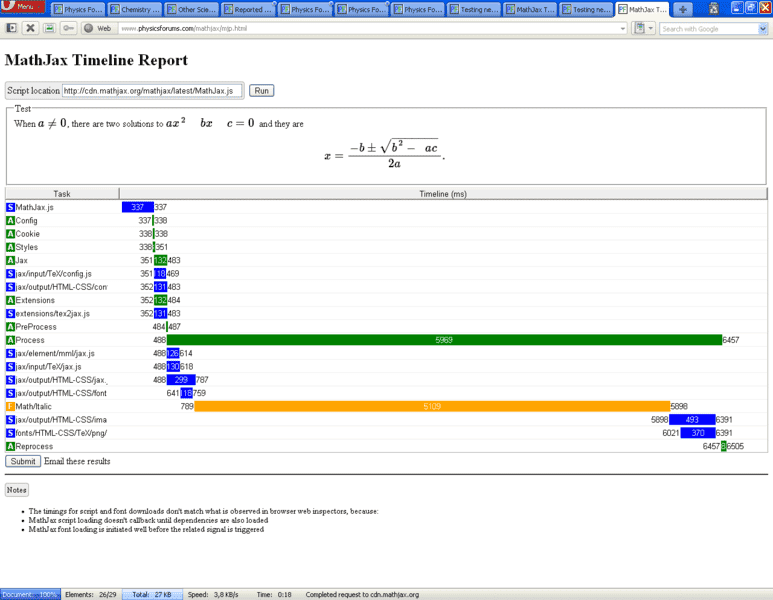Click the Task column header
Image resolution: width=773 pixels, height=600 pixels.
(x=62, y=194)
